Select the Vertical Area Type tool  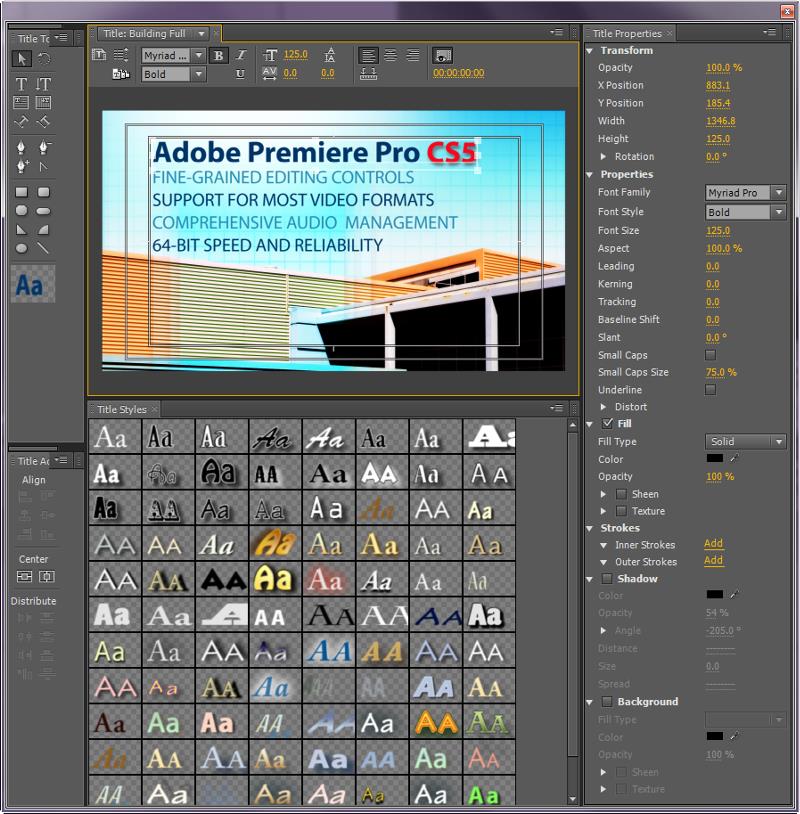point(43,102)
